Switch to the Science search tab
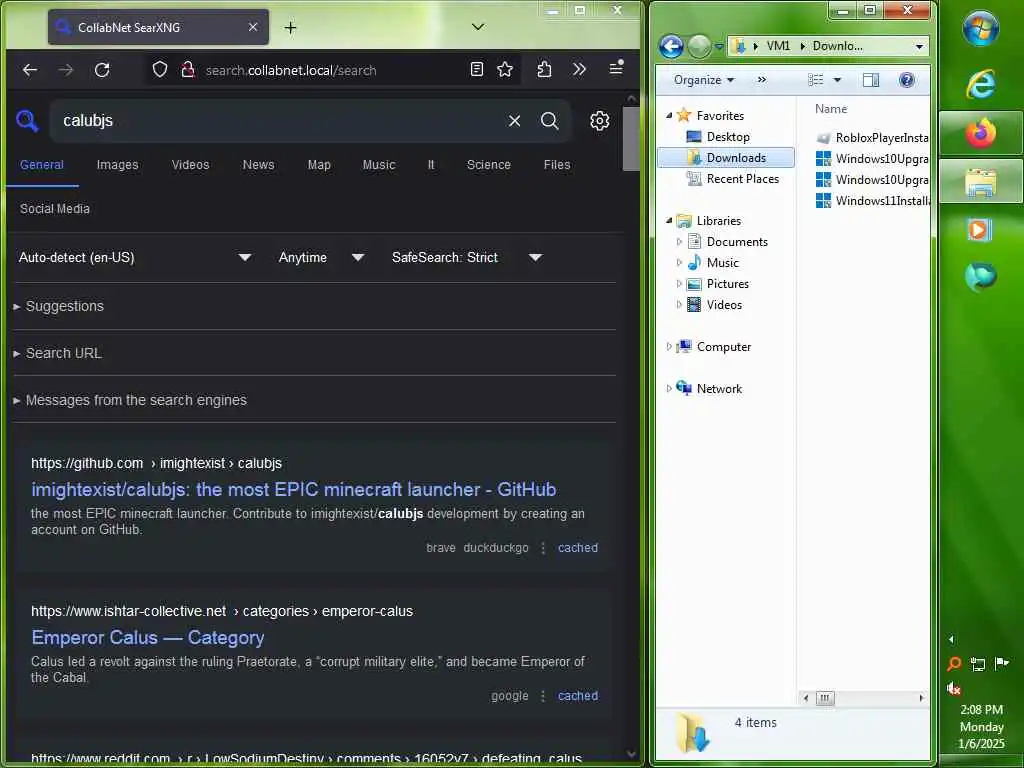The image size is (1024, 768). (488, 165)
